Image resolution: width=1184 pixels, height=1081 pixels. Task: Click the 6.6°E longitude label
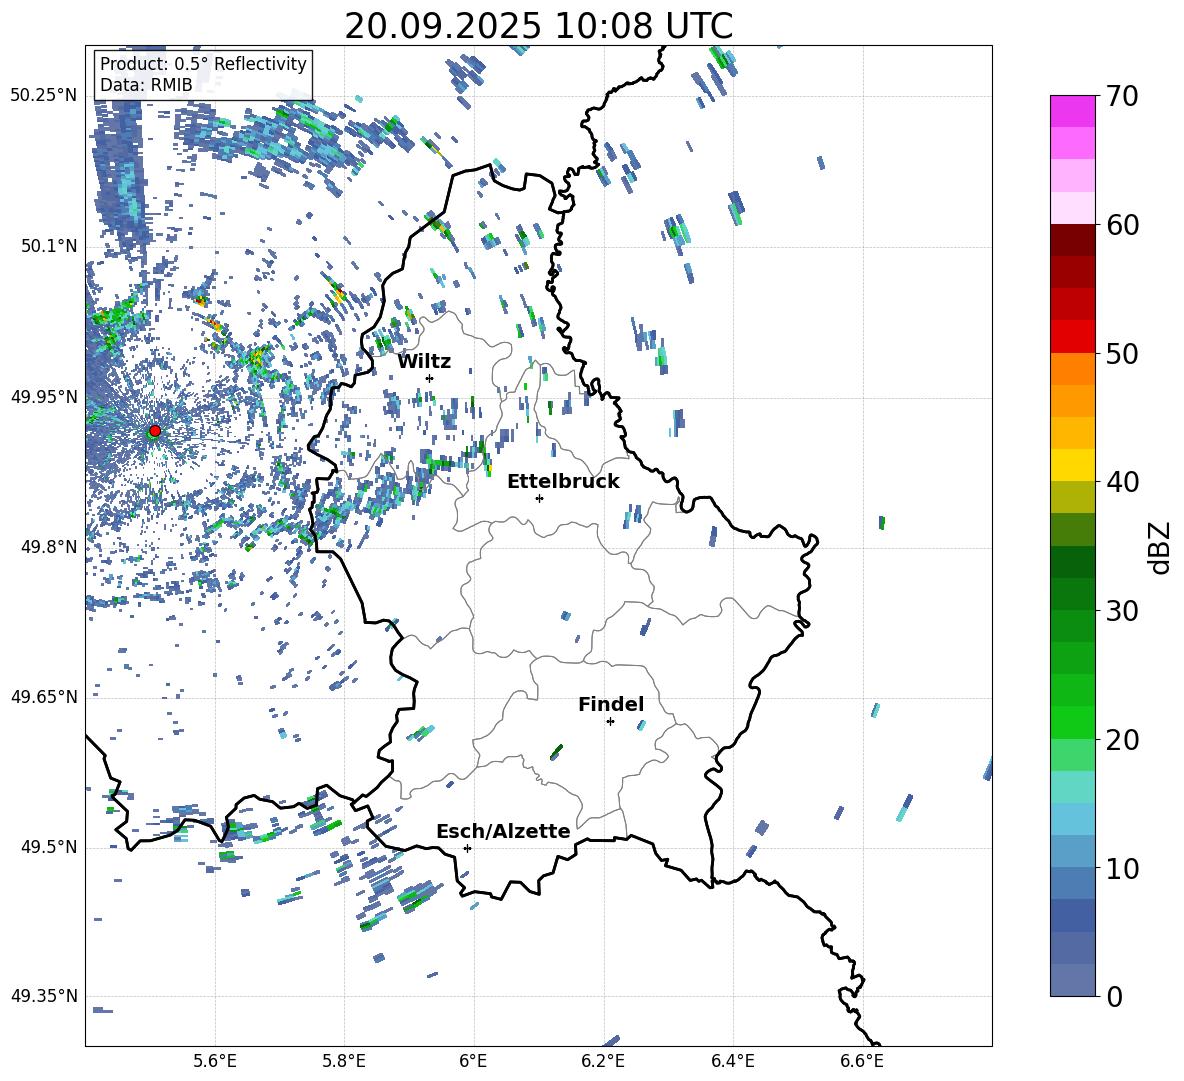click(x=862, y=1061)
